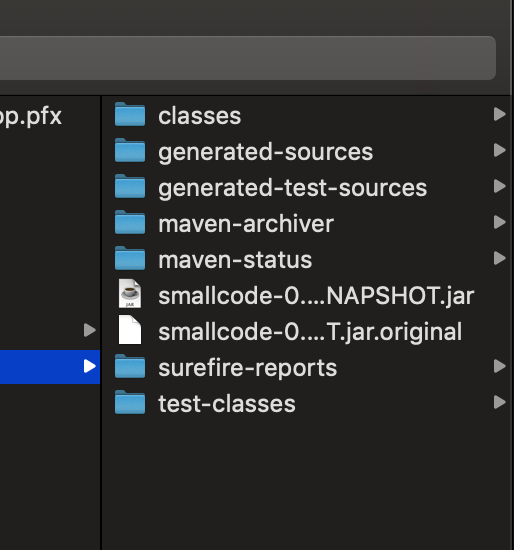Viewport: 514px width, 550px height.
Task: Expand the surefire-reports disclosure arrow
Action: pyautogui.click(x=500, y=366)
